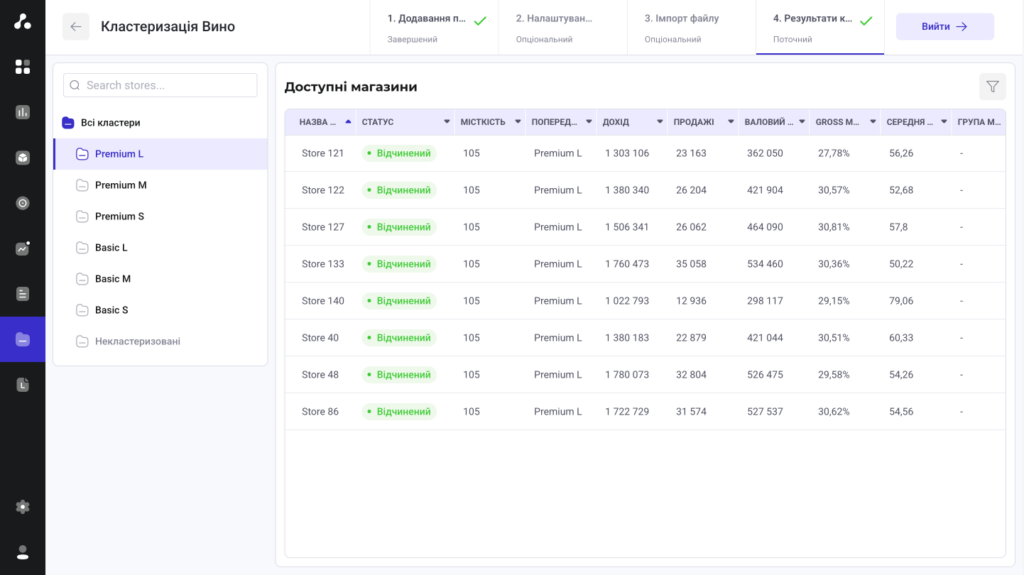Collapse the Всі кластери folder

pos(68,123)
